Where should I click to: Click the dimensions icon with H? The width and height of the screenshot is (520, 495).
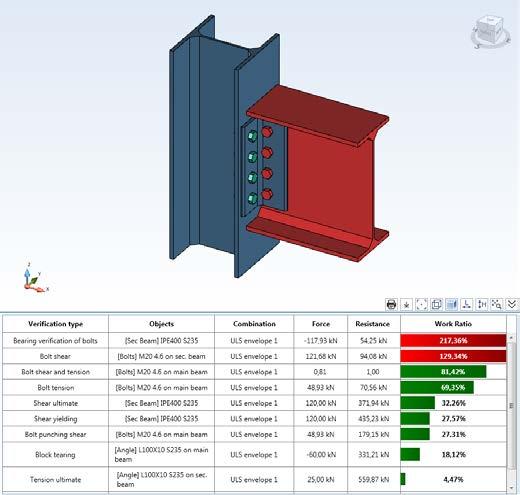click(482, 304)
